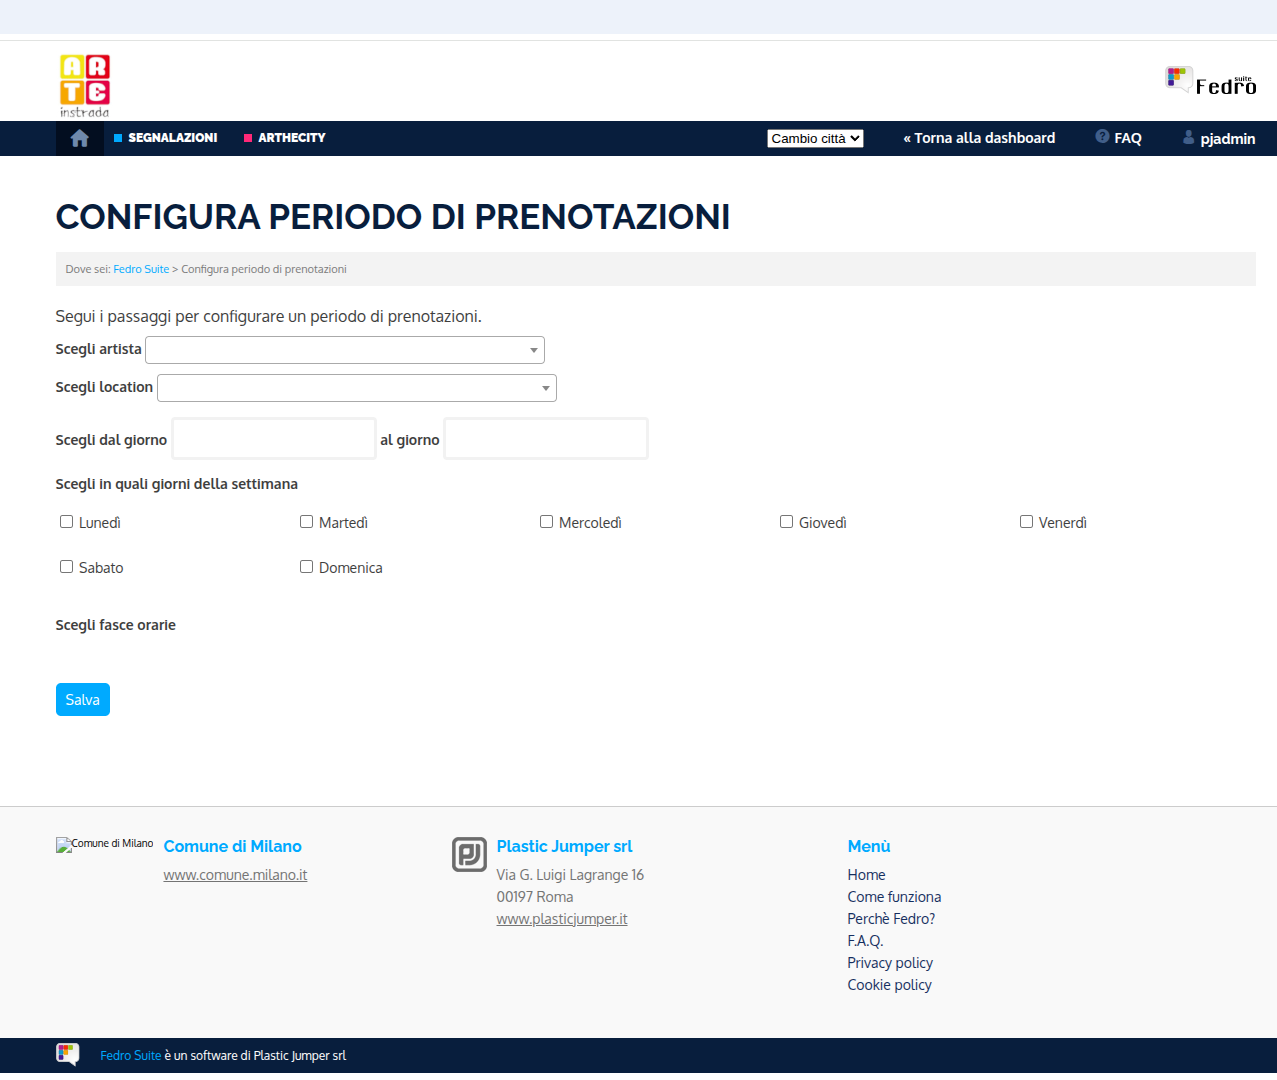Open the Segnalazioni menu
The image size is (1277, 1080).
tap(166, 138)
